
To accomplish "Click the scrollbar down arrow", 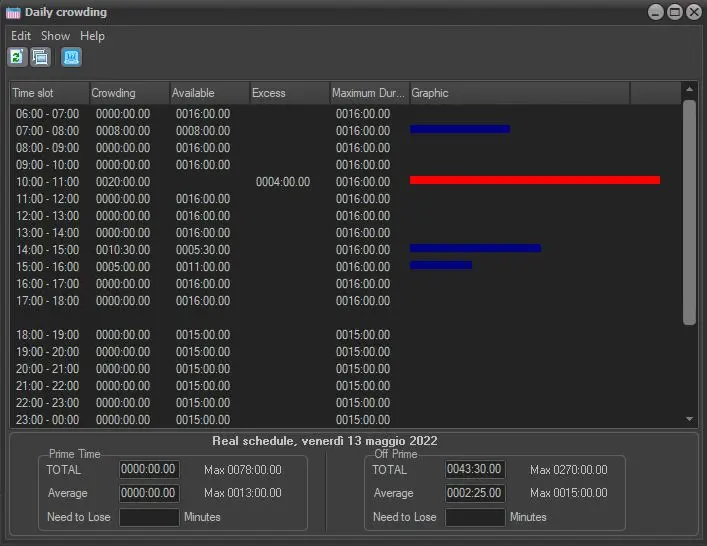I will click(x=689, y=419).
